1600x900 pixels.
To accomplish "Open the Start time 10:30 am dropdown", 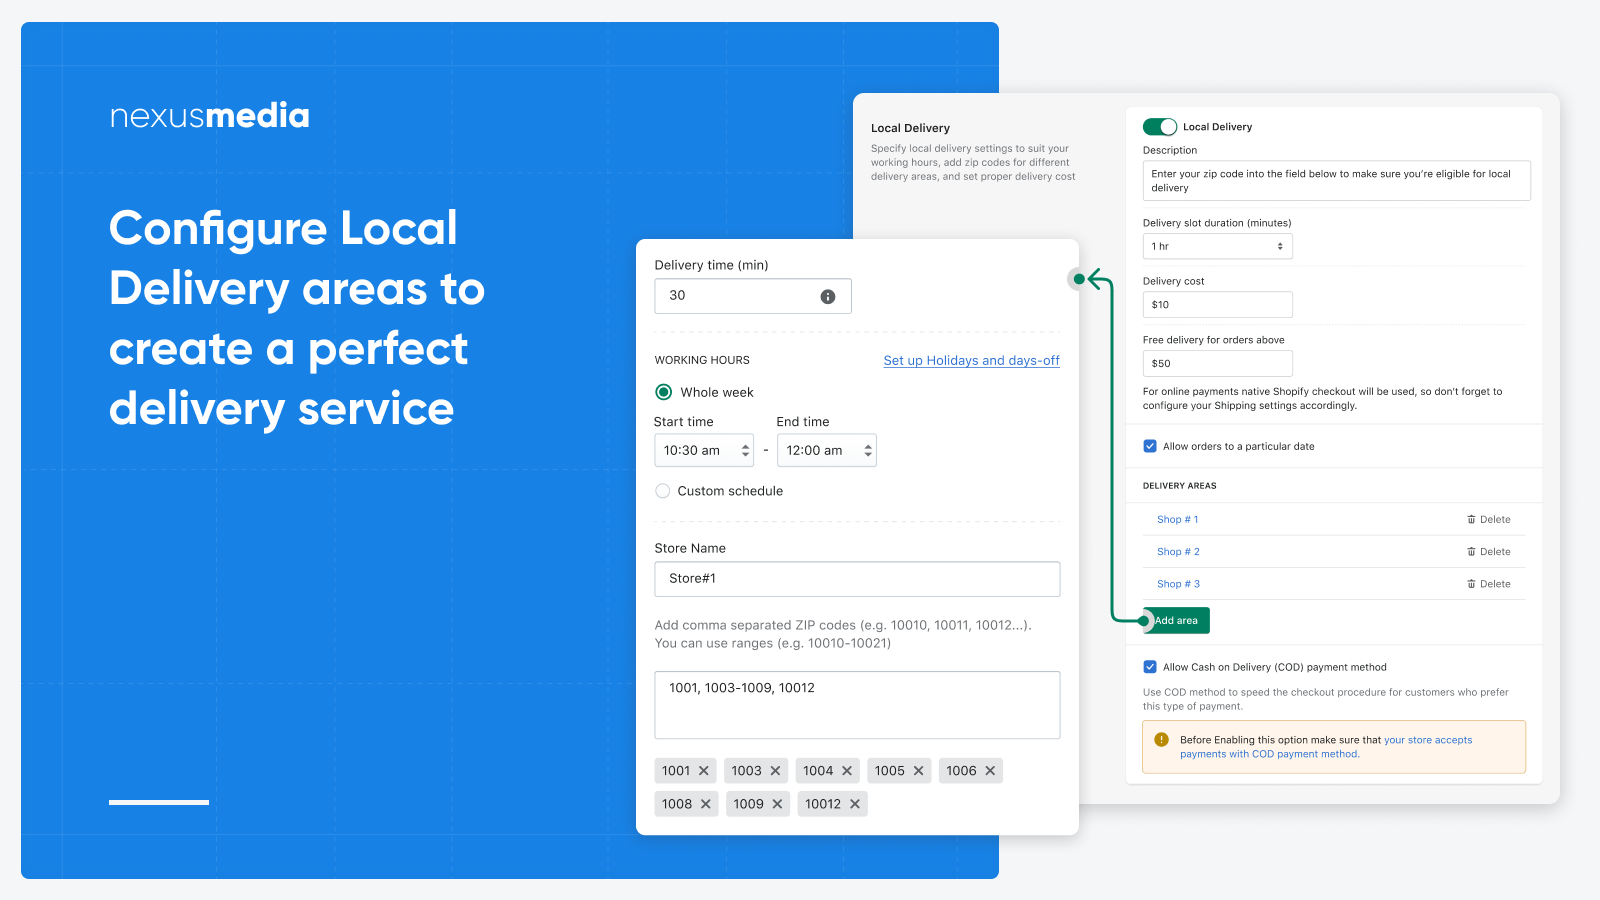I will (704, 451).
